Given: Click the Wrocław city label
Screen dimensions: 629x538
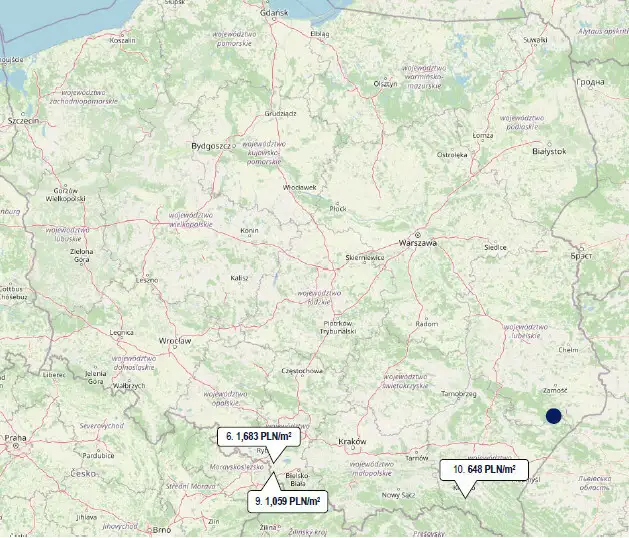Looking at the screenshot, I should [x=175, y=341].
